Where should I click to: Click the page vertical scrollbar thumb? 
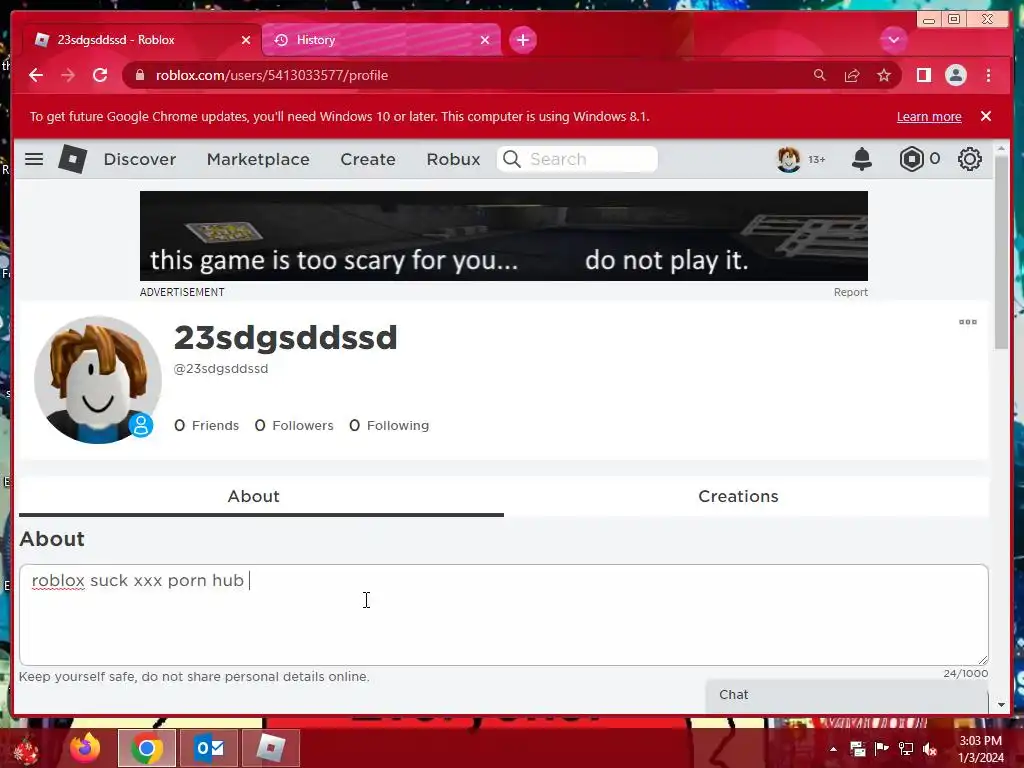pos(1001,253)
